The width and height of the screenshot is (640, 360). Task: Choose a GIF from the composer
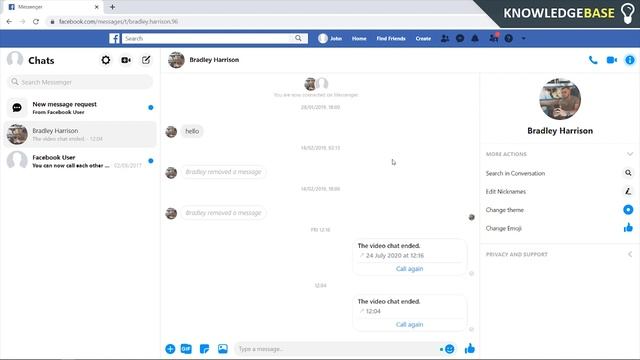[186, 349]
